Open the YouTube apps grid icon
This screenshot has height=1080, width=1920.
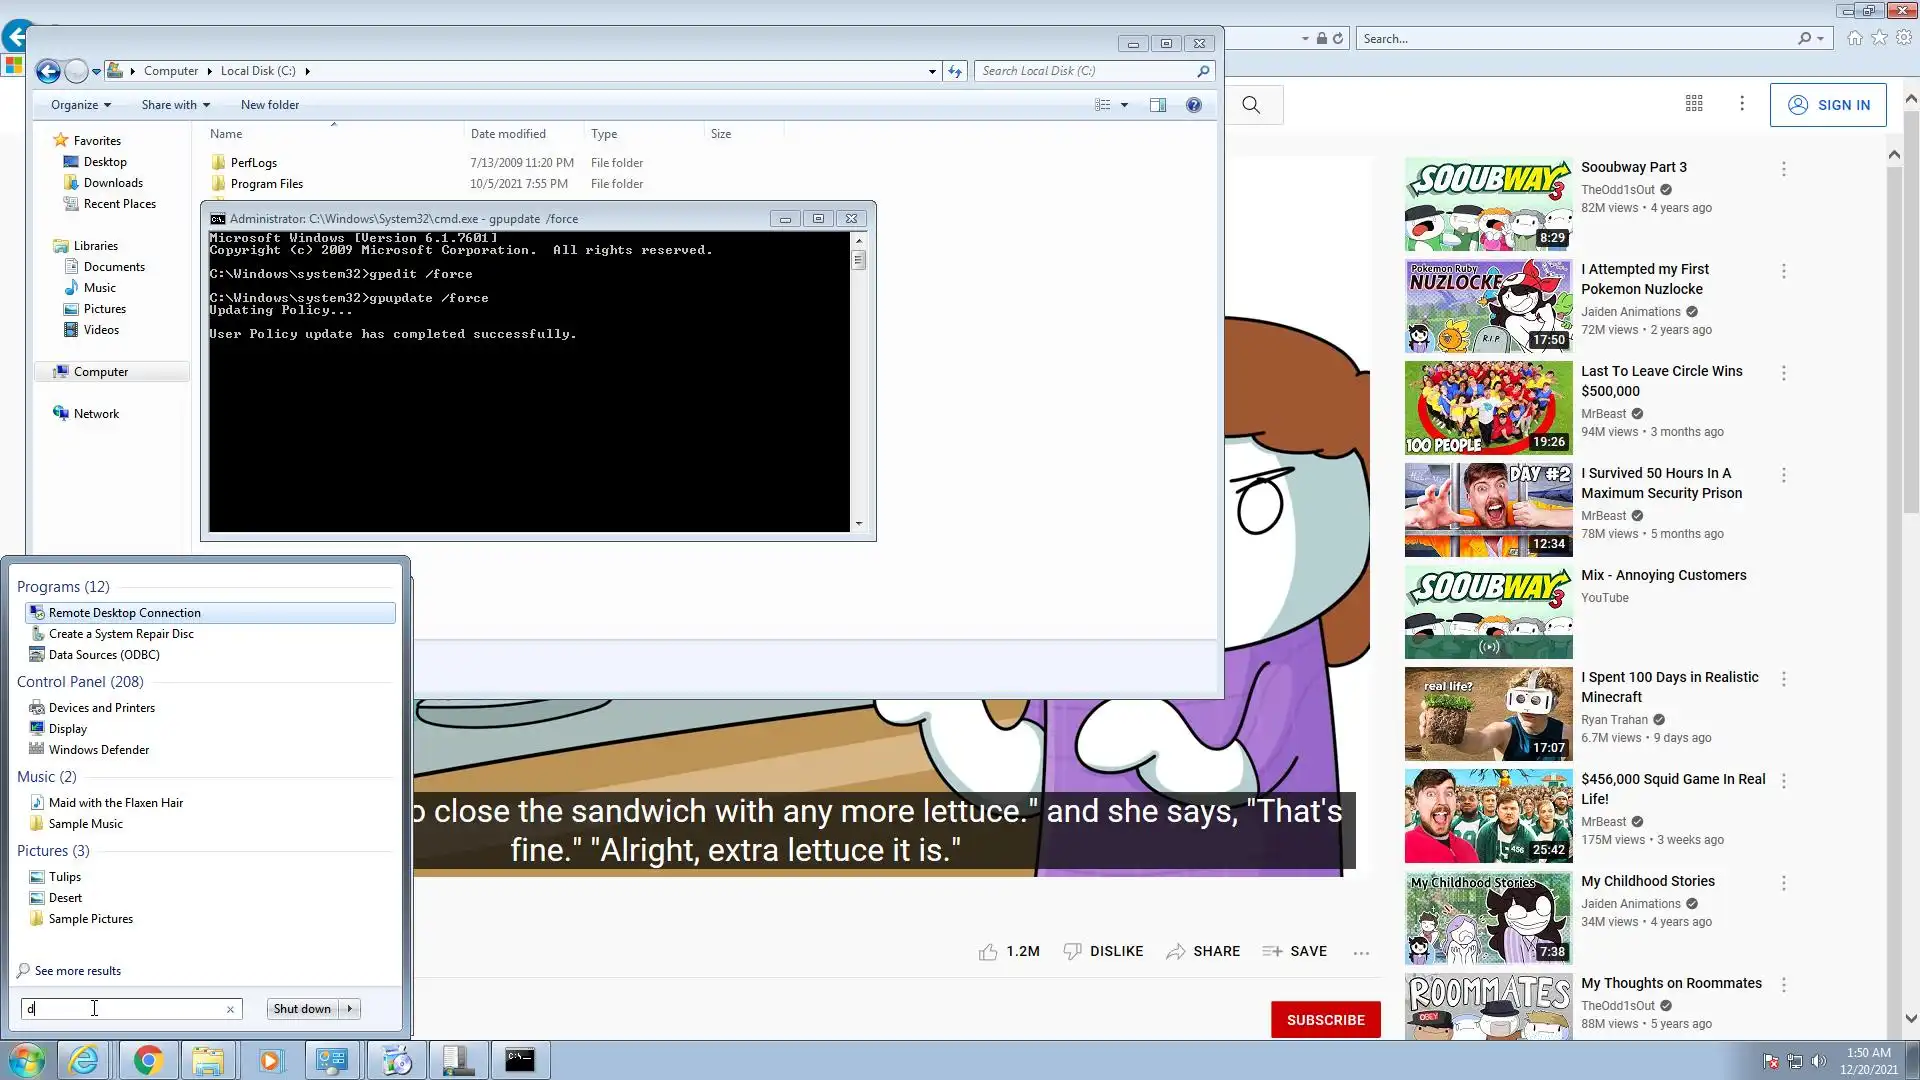1694,104
